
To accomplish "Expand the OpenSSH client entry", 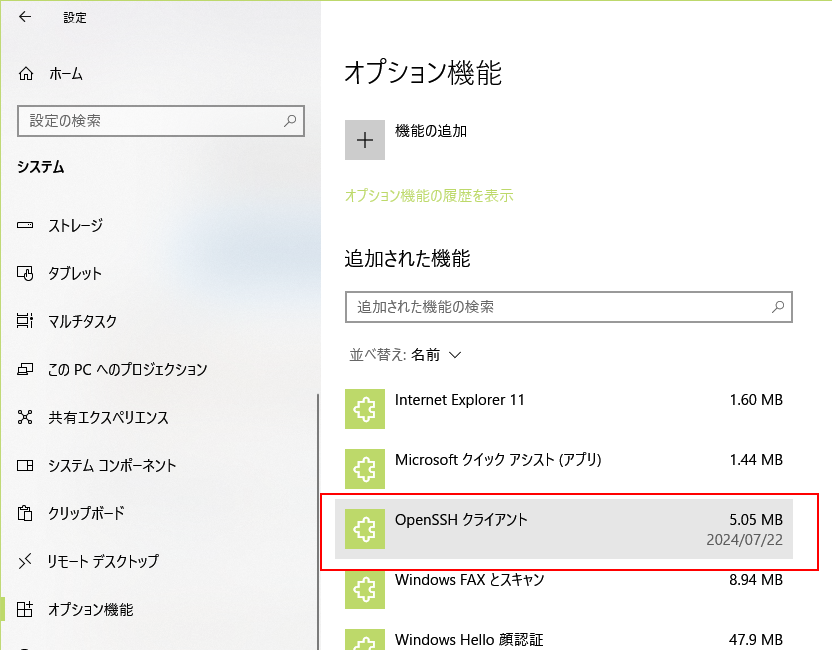I will click(560, 529).
